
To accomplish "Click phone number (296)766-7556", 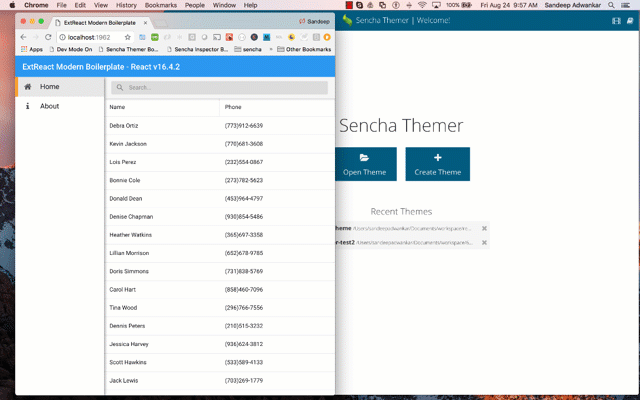I will tap(244, 308).
